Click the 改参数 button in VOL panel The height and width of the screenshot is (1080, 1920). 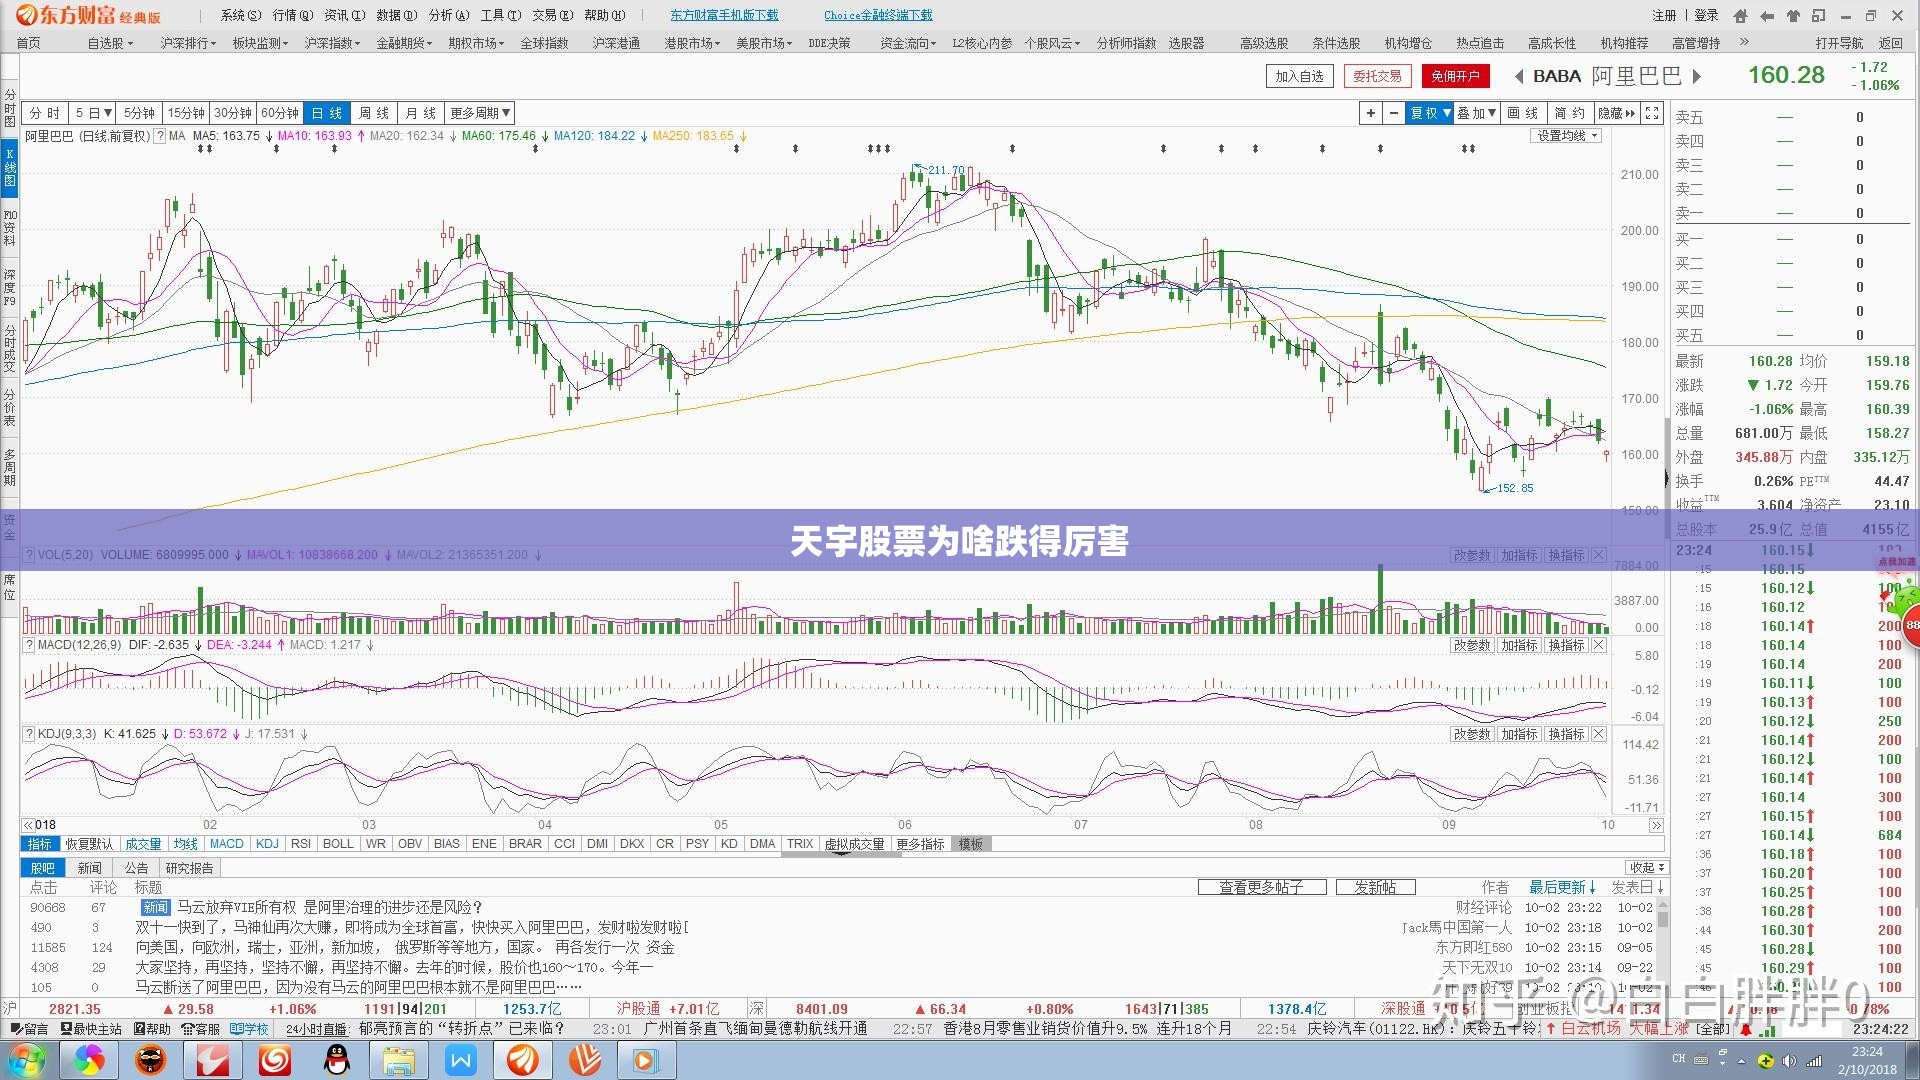coord(1472,555)
